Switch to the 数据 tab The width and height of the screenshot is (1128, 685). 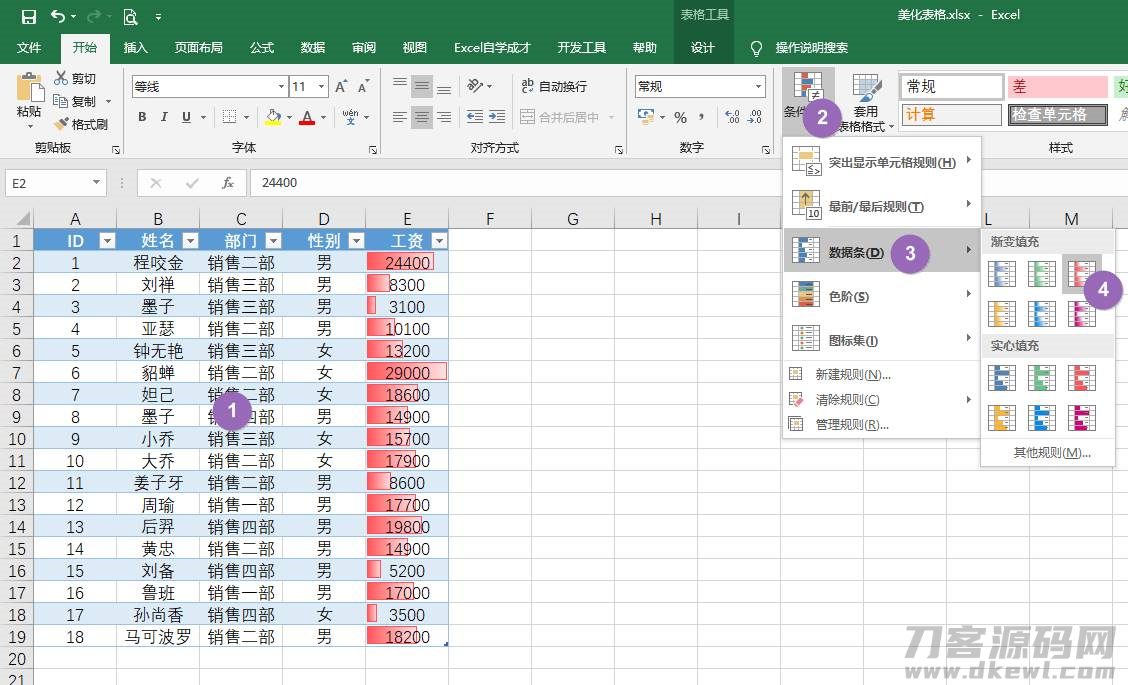click(313, 47)
